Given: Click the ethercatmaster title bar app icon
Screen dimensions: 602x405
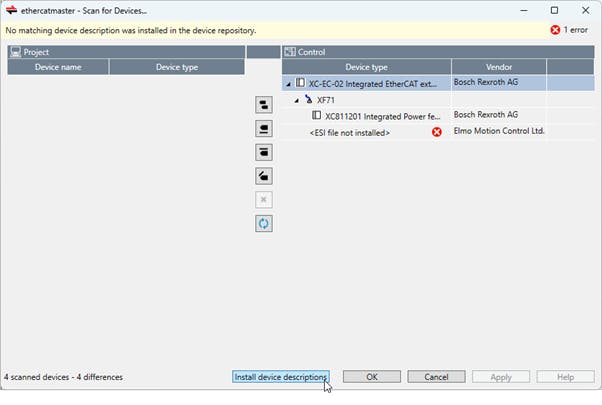Looking at the screenshot, I should pyautogui.click(x=12, y=10).
